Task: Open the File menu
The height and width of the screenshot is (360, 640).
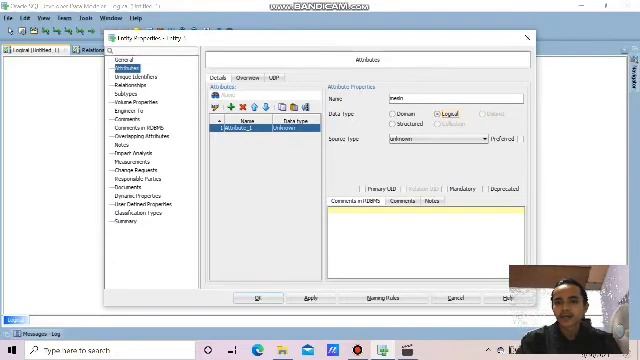Action: point(8,18)
